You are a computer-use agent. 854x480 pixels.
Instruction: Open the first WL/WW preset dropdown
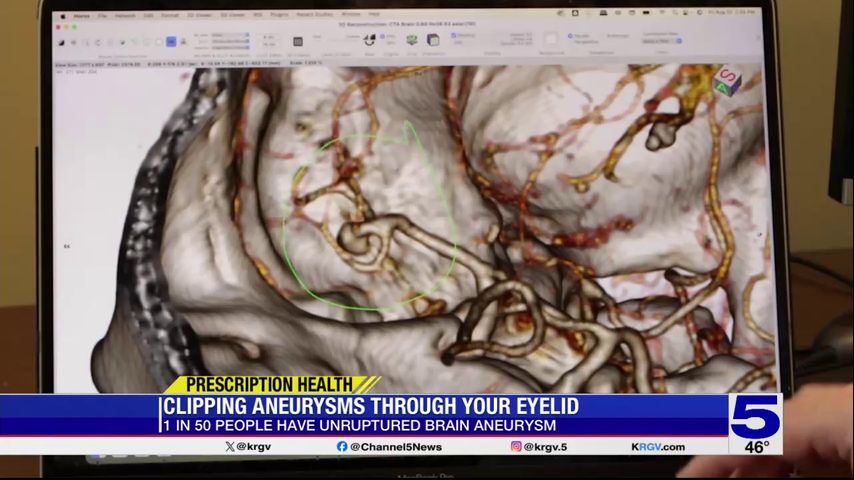[229, 35]
